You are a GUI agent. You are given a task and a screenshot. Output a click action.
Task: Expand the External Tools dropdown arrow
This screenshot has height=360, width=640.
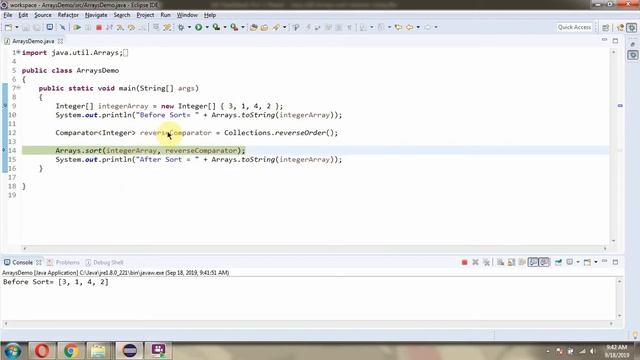tap(243, 27)
